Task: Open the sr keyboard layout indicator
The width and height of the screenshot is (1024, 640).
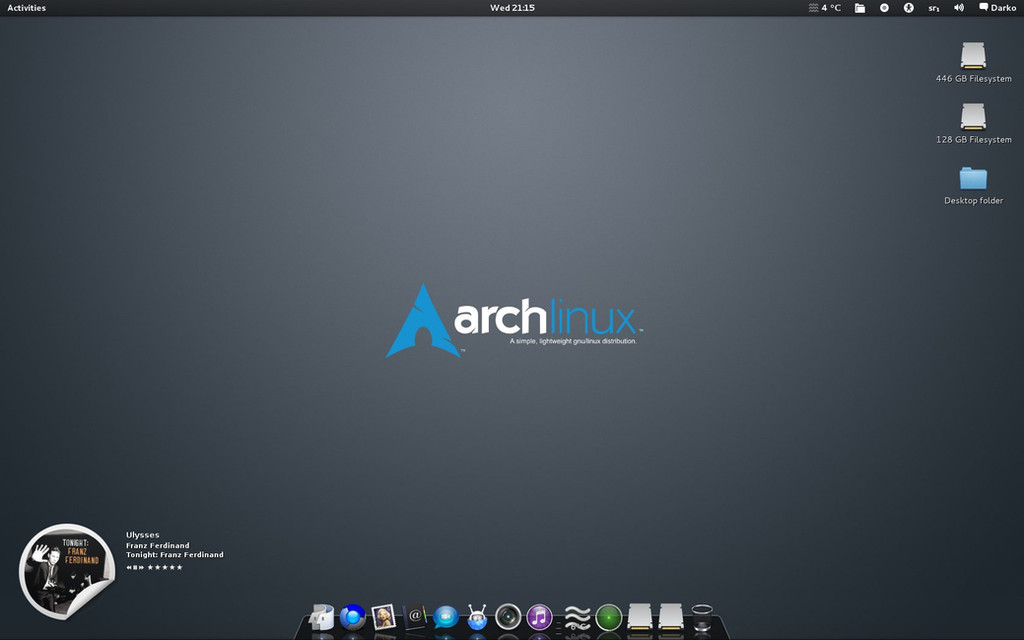Action: pyautogui.click(x=934, y=8)
